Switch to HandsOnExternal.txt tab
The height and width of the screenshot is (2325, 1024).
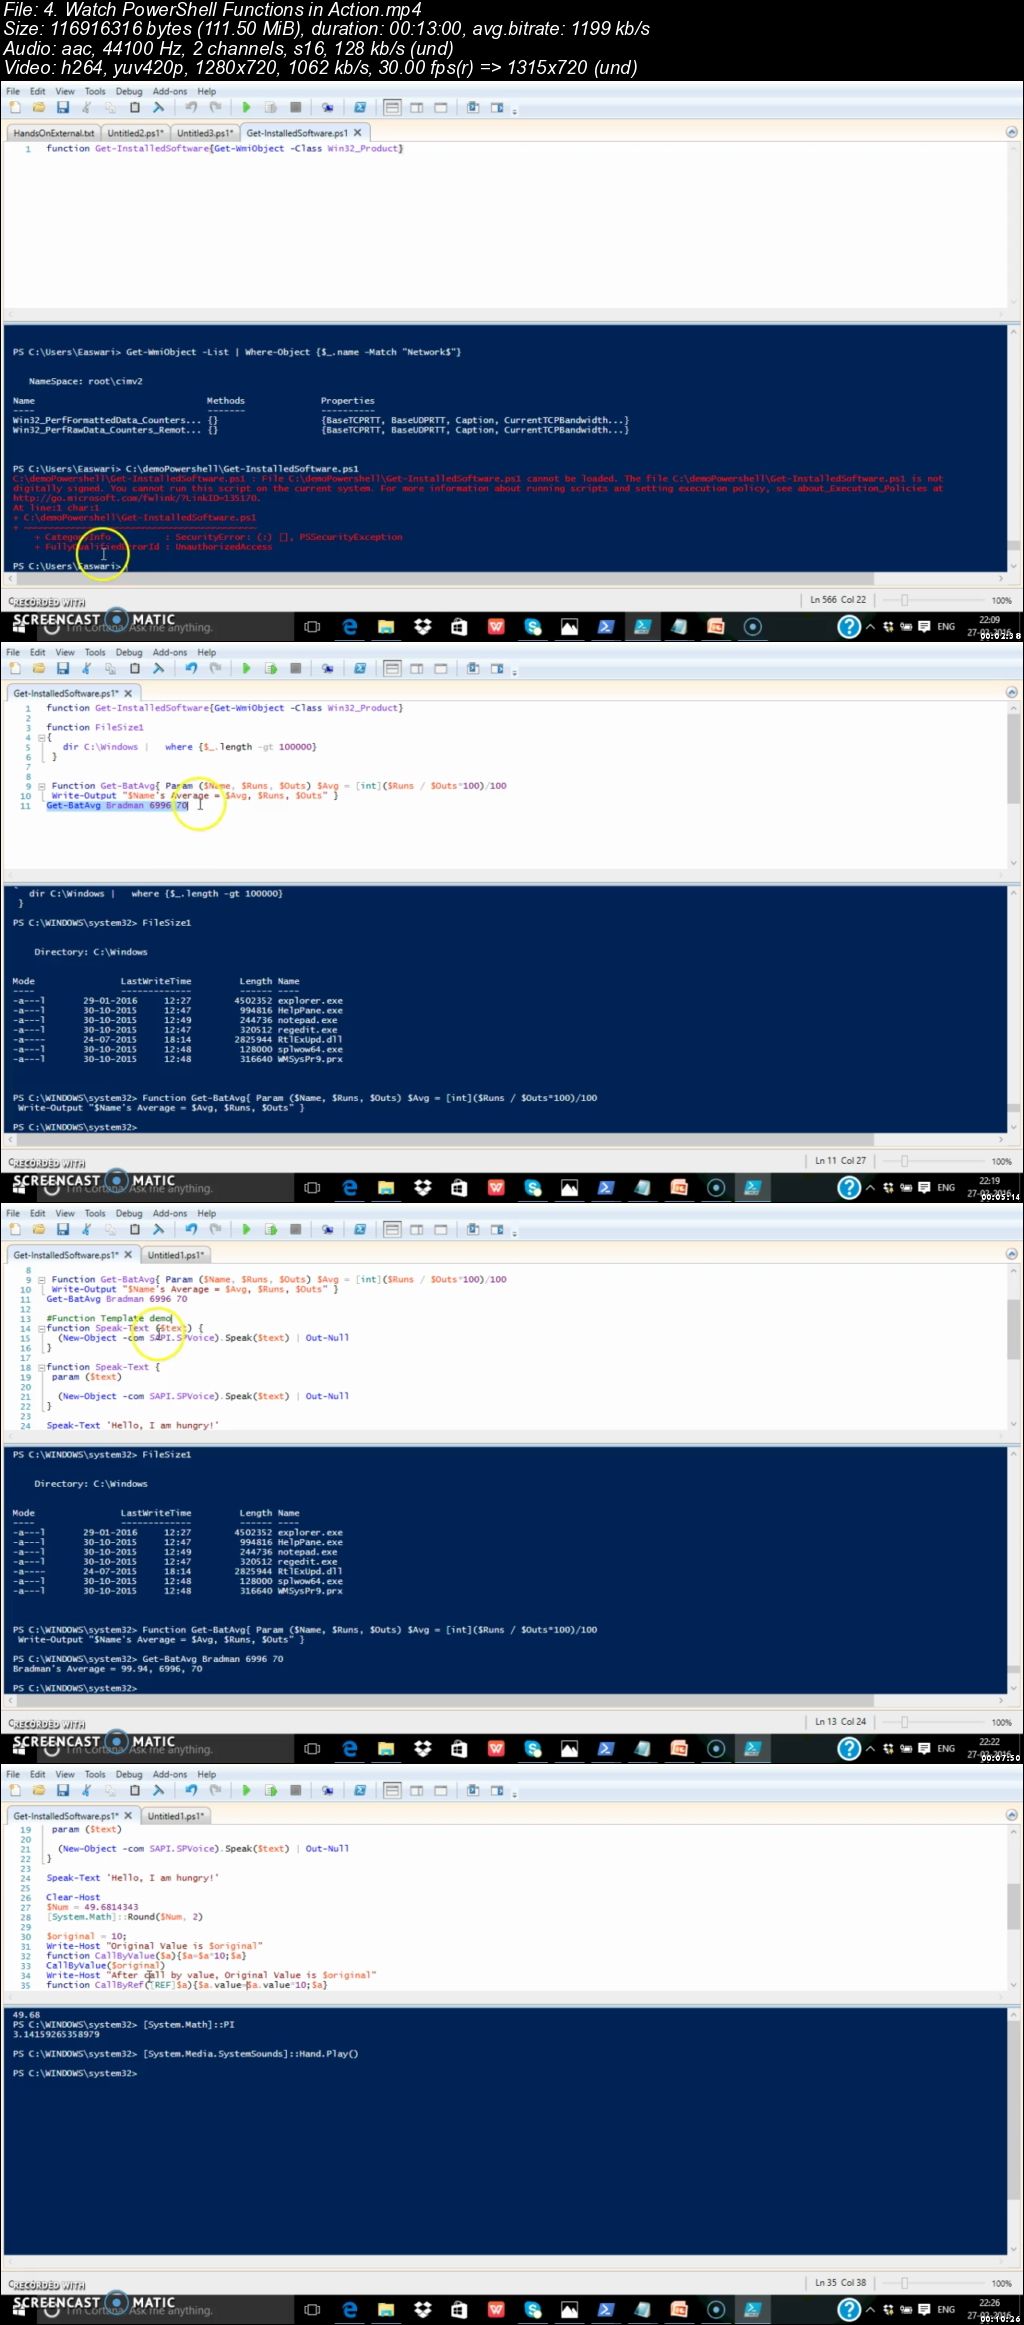(x=53, y=132)
